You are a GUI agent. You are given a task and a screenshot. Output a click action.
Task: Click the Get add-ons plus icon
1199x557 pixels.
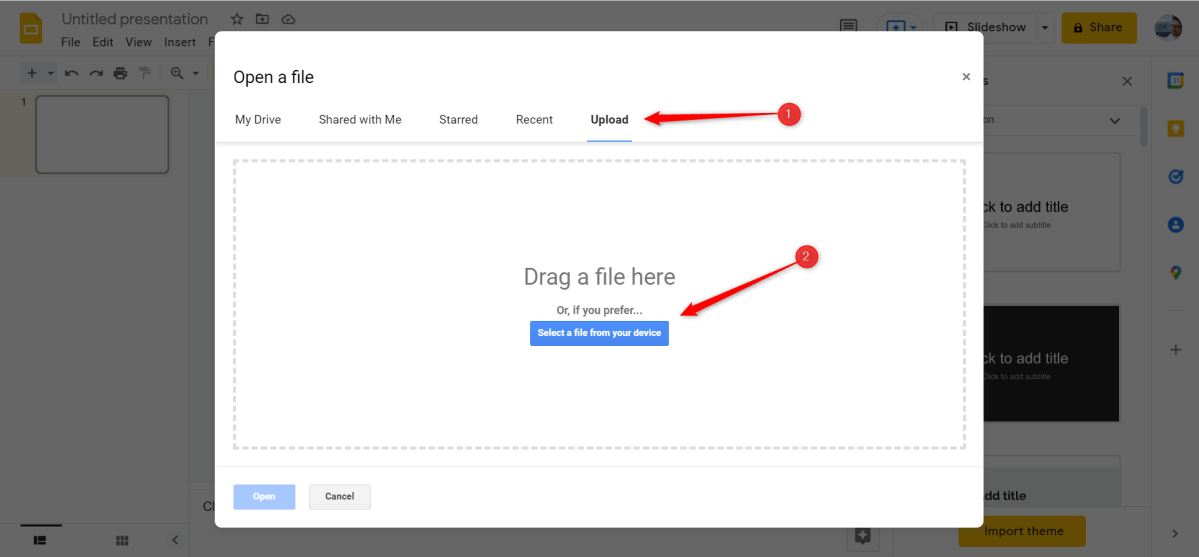pyautogui.click(x=1175, y=350)
